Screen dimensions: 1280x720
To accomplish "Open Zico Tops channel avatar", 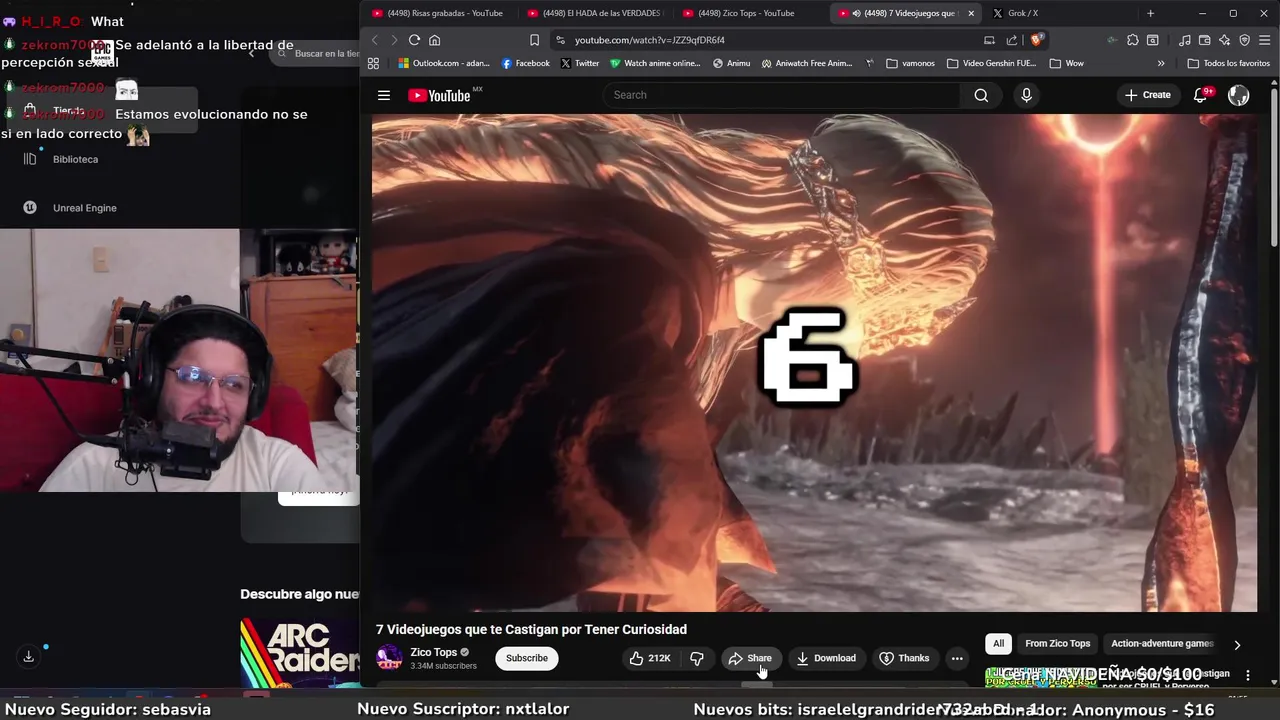I will [389, 658].
